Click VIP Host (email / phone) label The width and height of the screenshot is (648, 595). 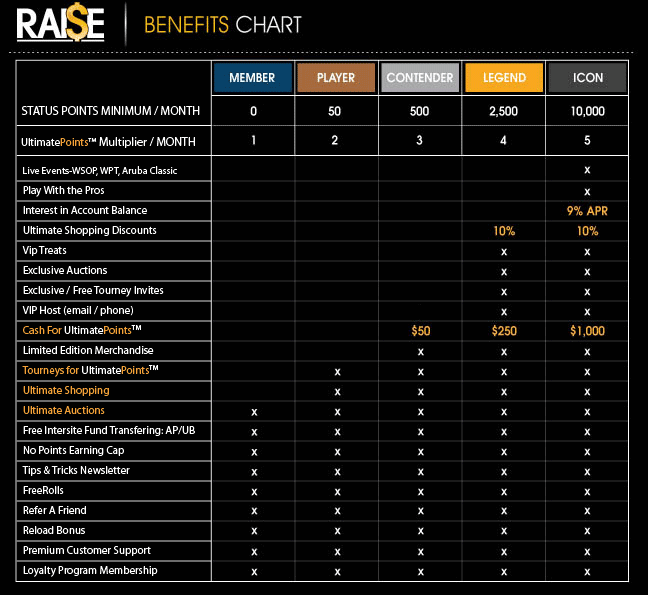click(78, 310)
